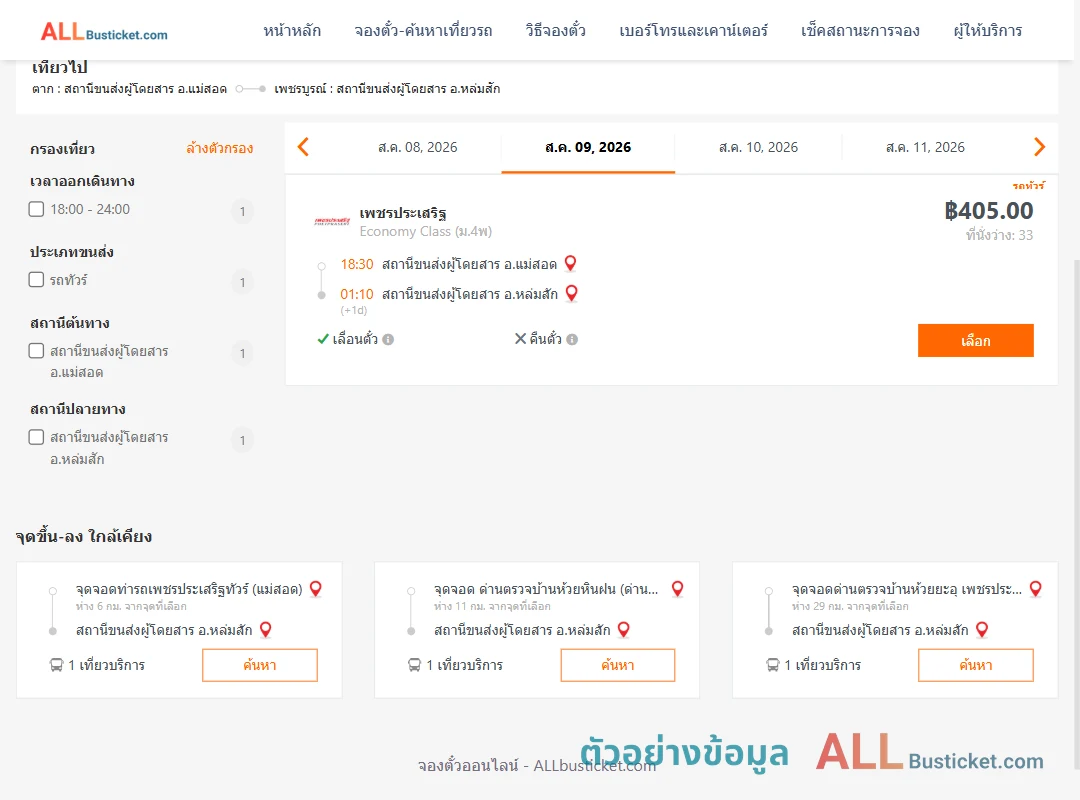Viewport: 1080px width, 800px height.
Task: Open the ALLBusticket.com logo home link
Action: [104, 31]
